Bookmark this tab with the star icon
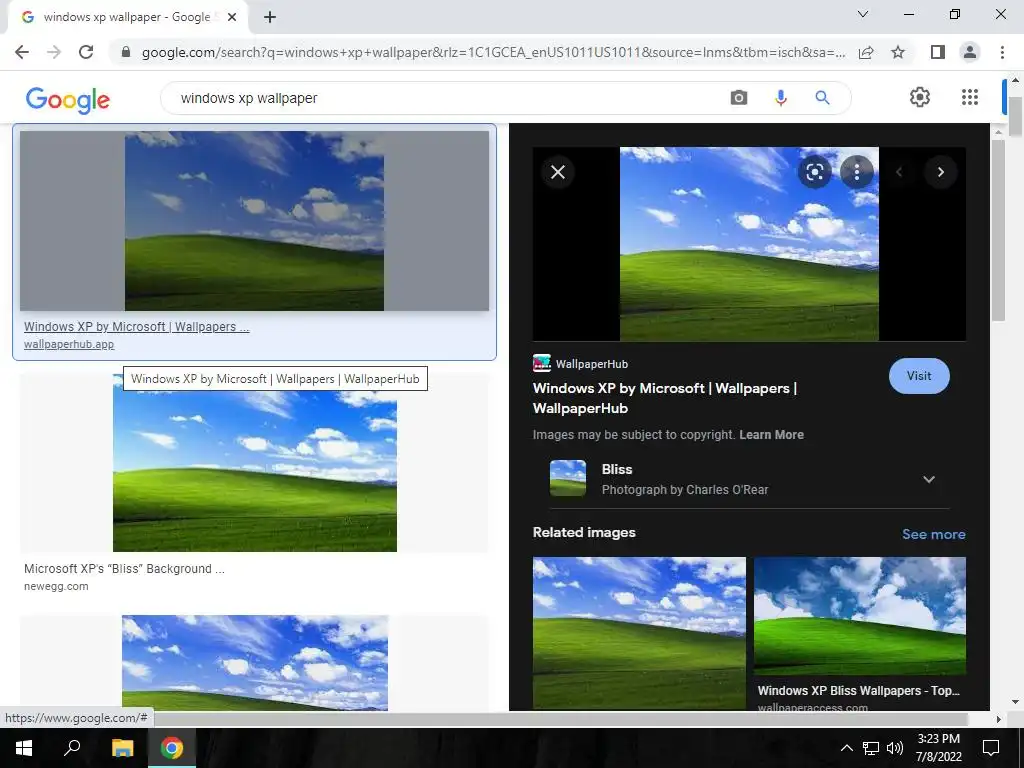This screenshot has width=1024, height=768. click(898, 52)
